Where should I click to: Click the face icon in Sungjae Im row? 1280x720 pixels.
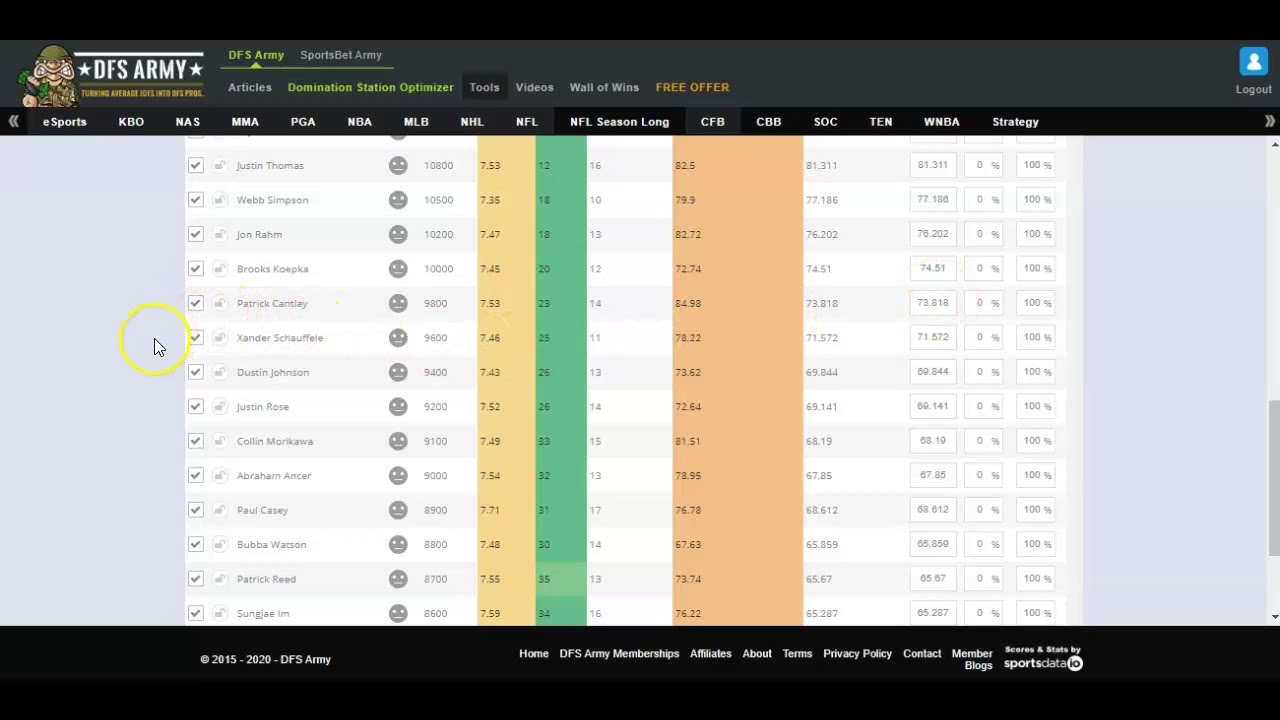coord(398,613)
